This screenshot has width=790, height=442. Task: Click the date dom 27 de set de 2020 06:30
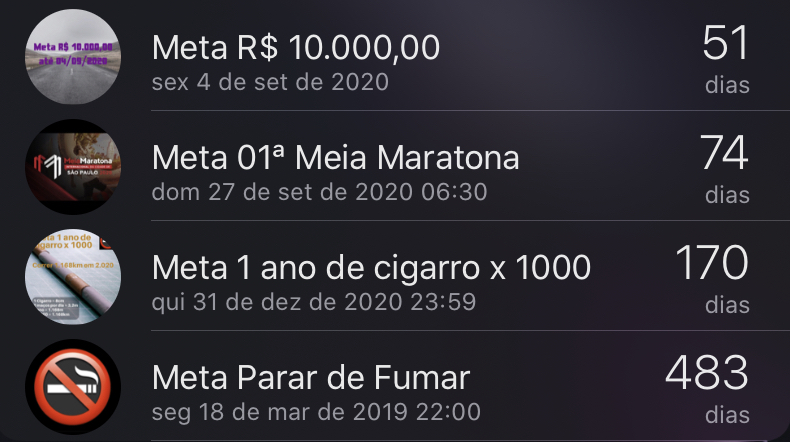point(320,191)
